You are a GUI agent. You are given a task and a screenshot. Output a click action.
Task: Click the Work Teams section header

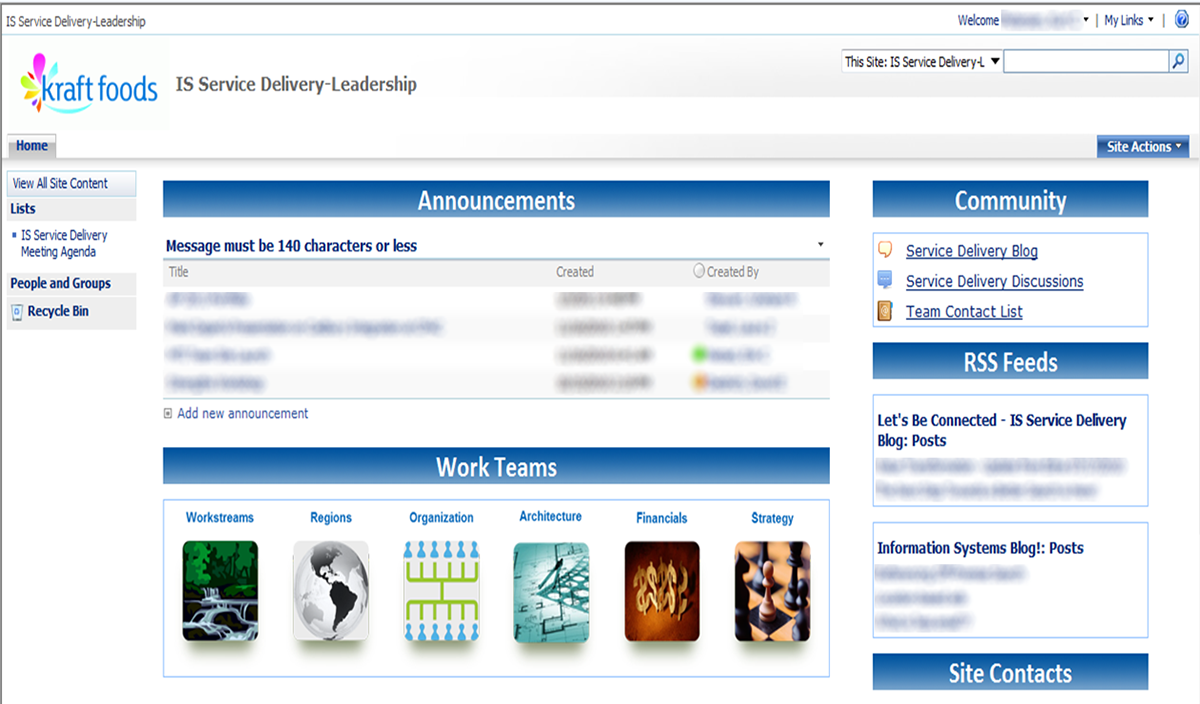pos(496,467)
